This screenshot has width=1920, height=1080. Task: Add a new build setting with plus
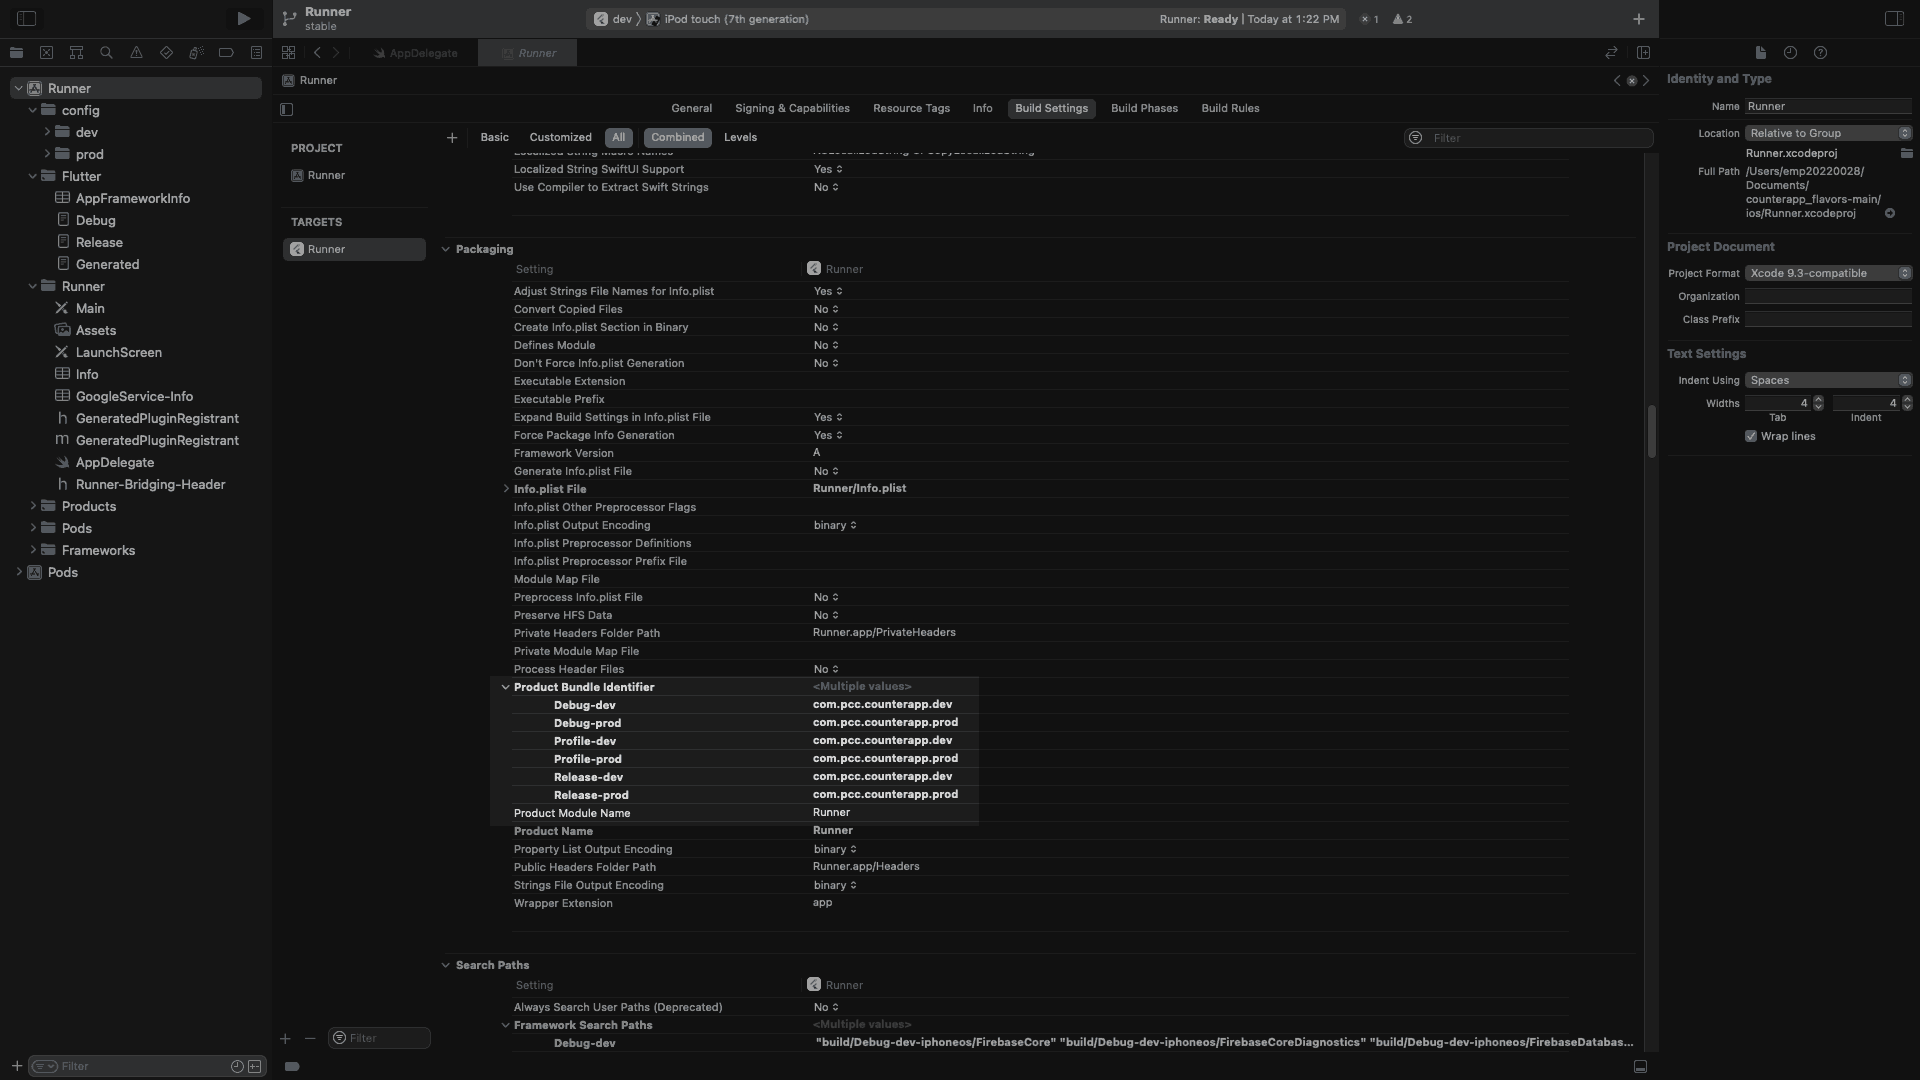pyautogui.click(x=452, y=137)
